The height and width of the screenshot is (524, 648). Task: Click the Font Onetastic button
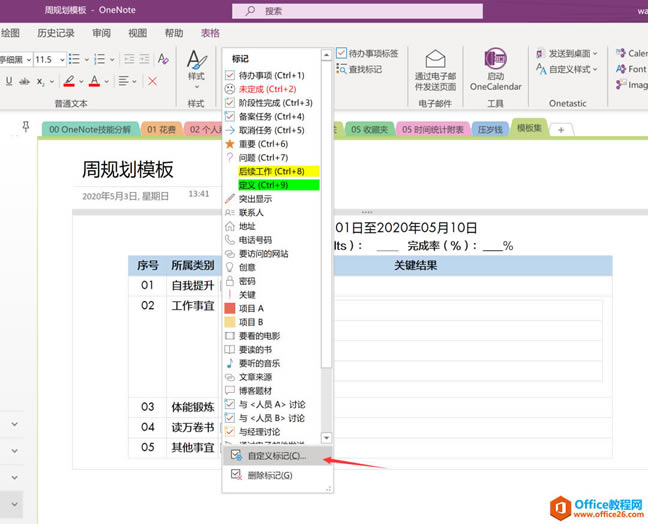(x=631, y=69)
